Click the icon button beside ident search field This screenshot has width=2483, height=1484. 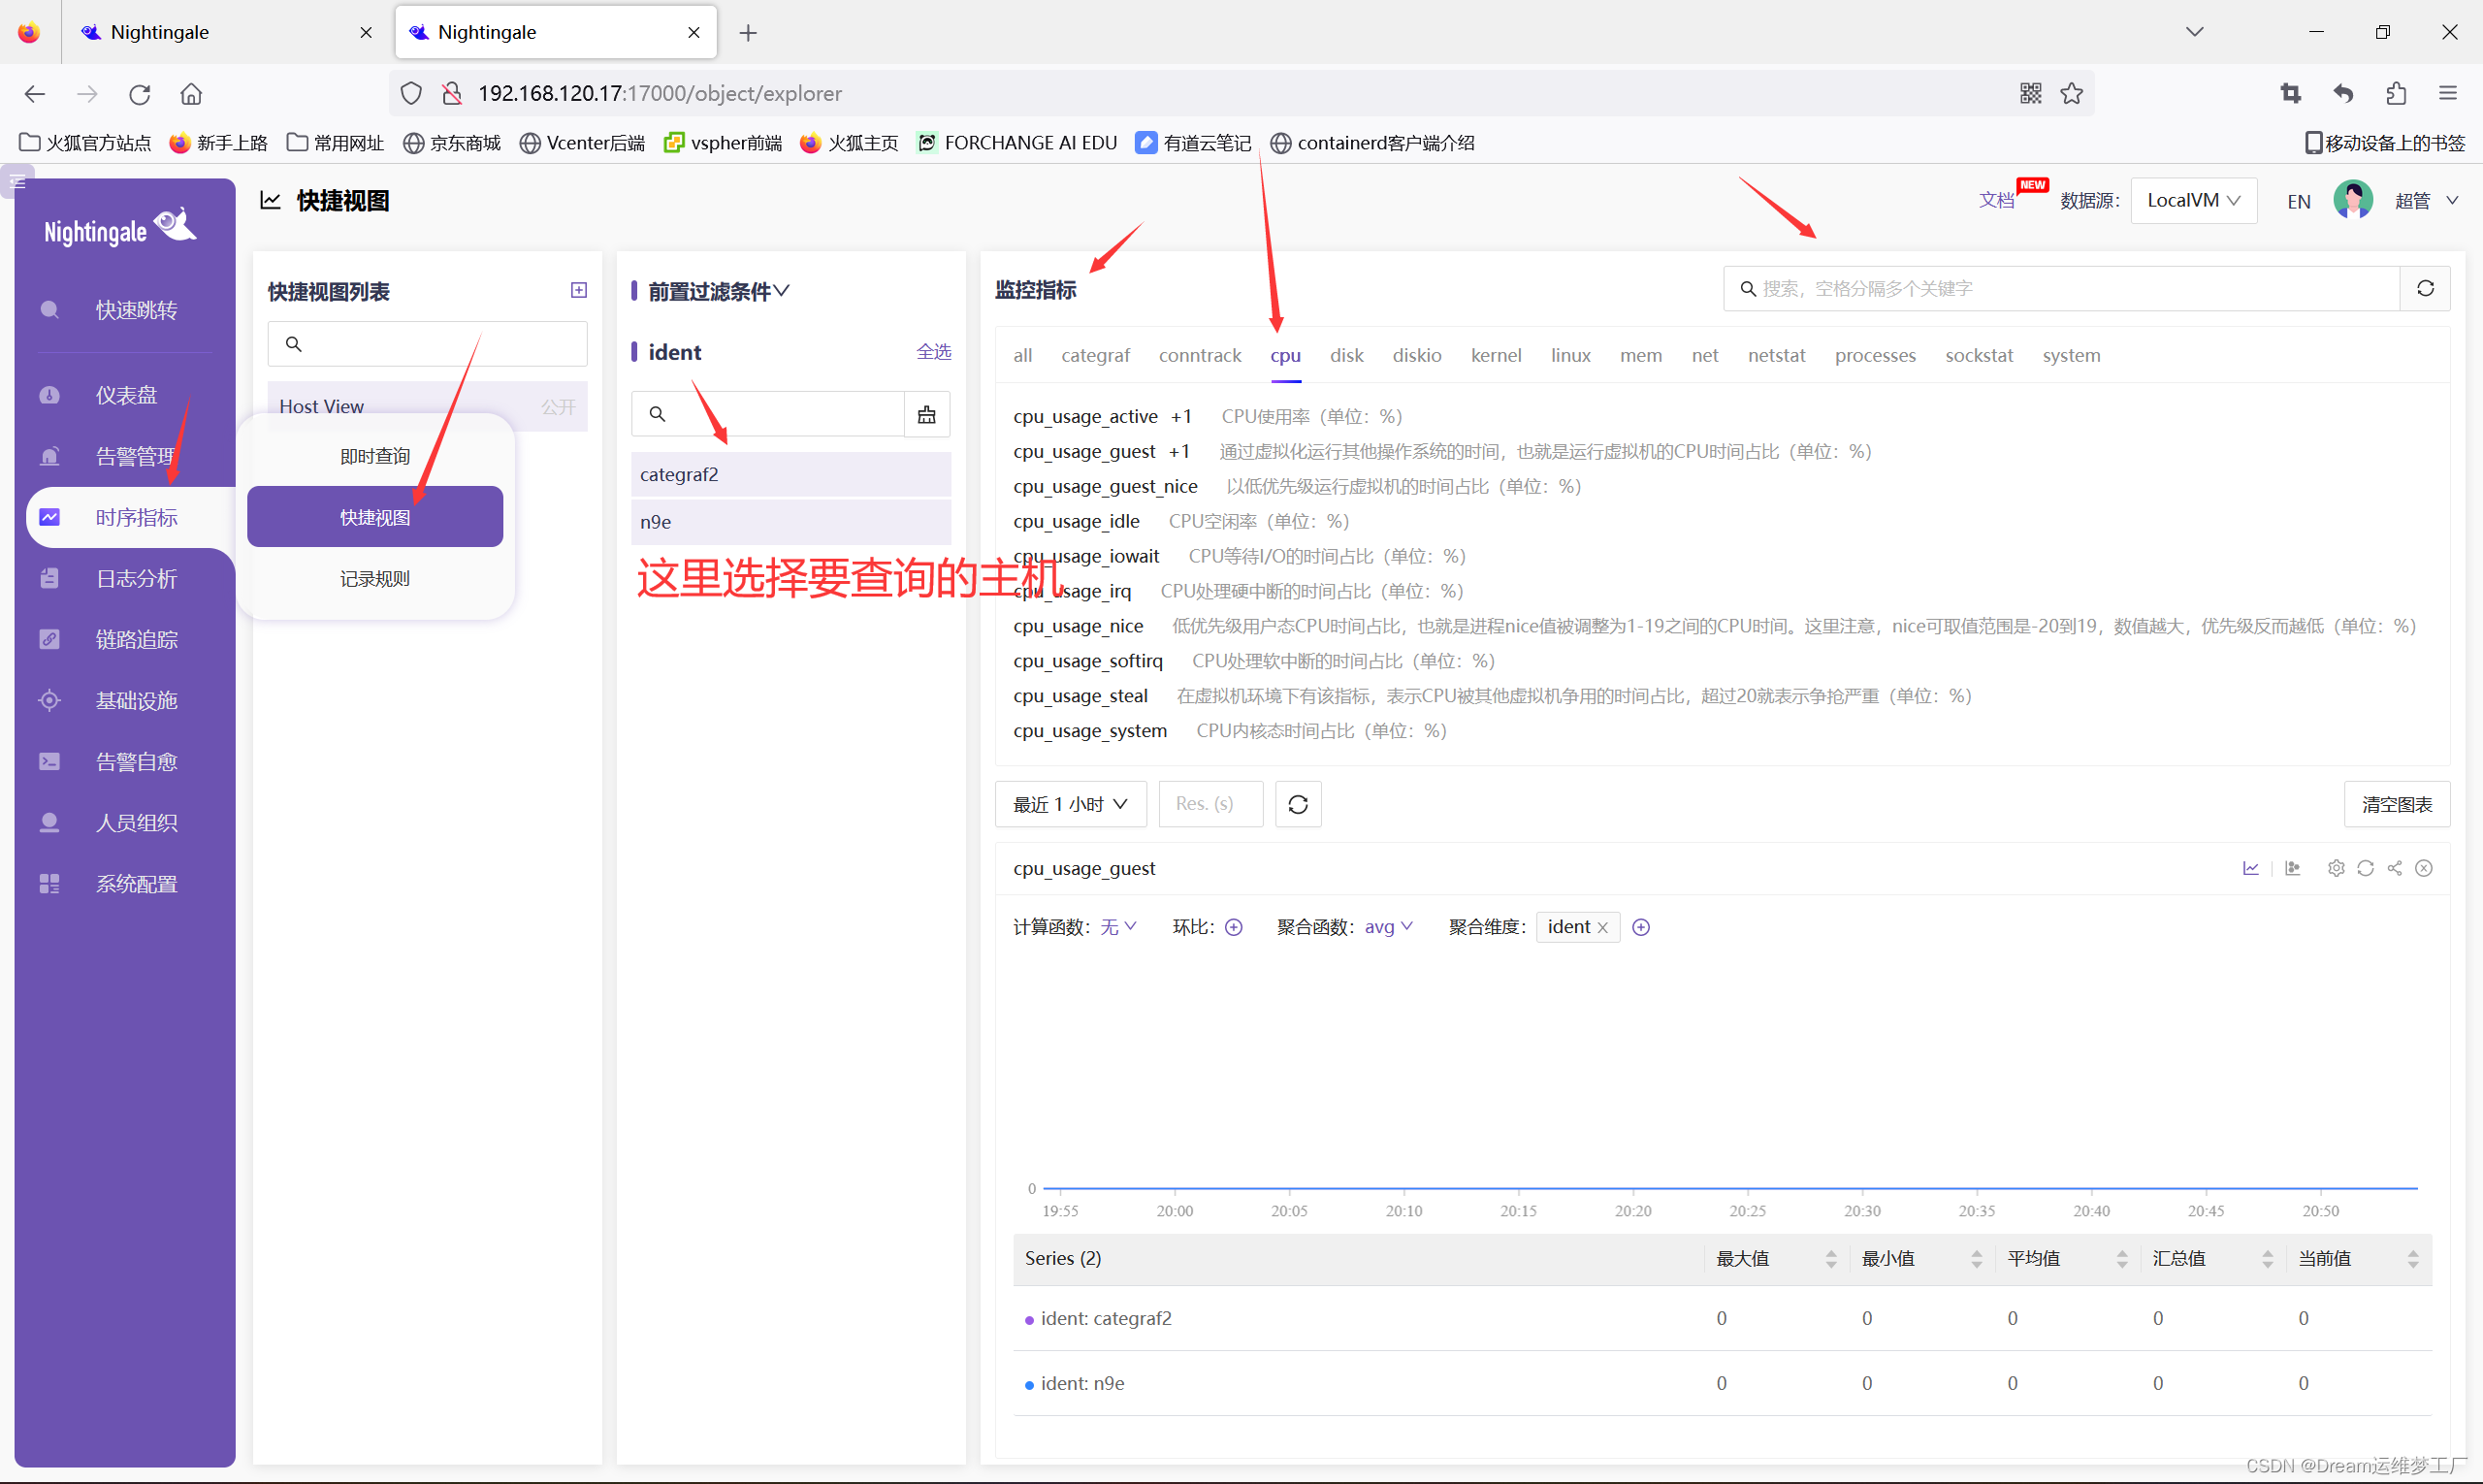[x=926, y=414]
